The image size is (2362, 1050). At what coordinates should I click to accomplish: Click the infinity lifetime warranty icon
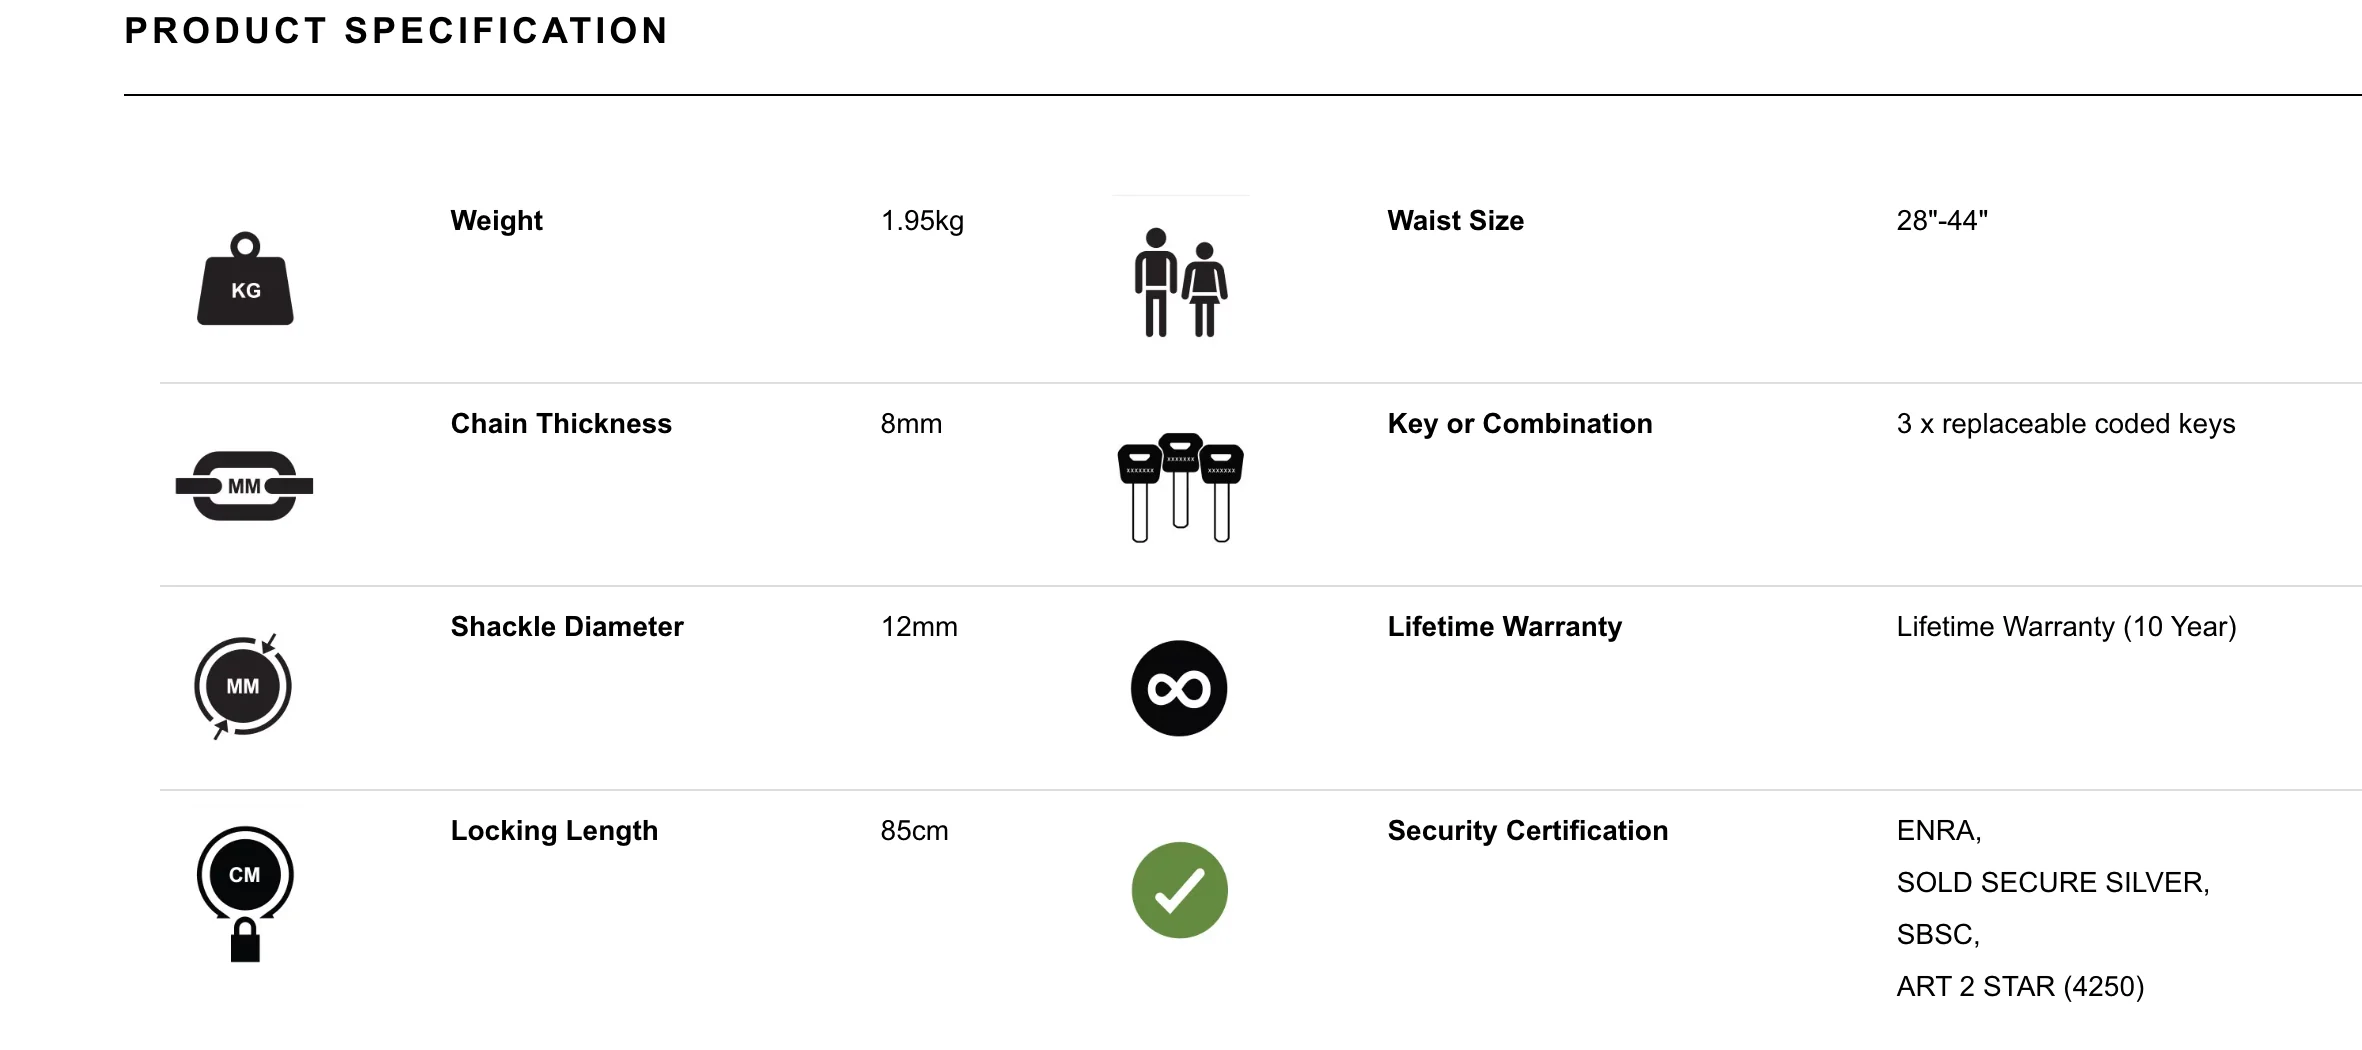(1179, 689)
